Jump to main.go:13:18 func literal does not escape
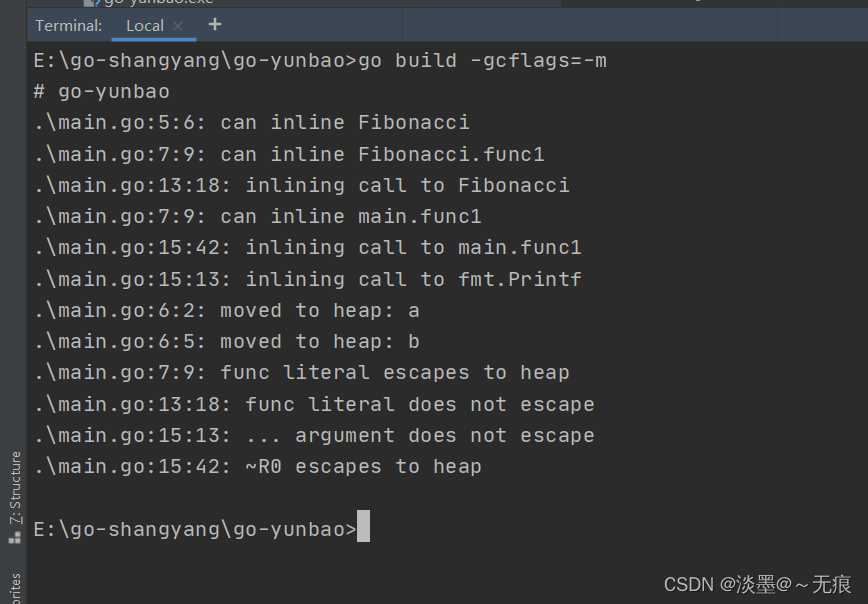 coord(133,404)
